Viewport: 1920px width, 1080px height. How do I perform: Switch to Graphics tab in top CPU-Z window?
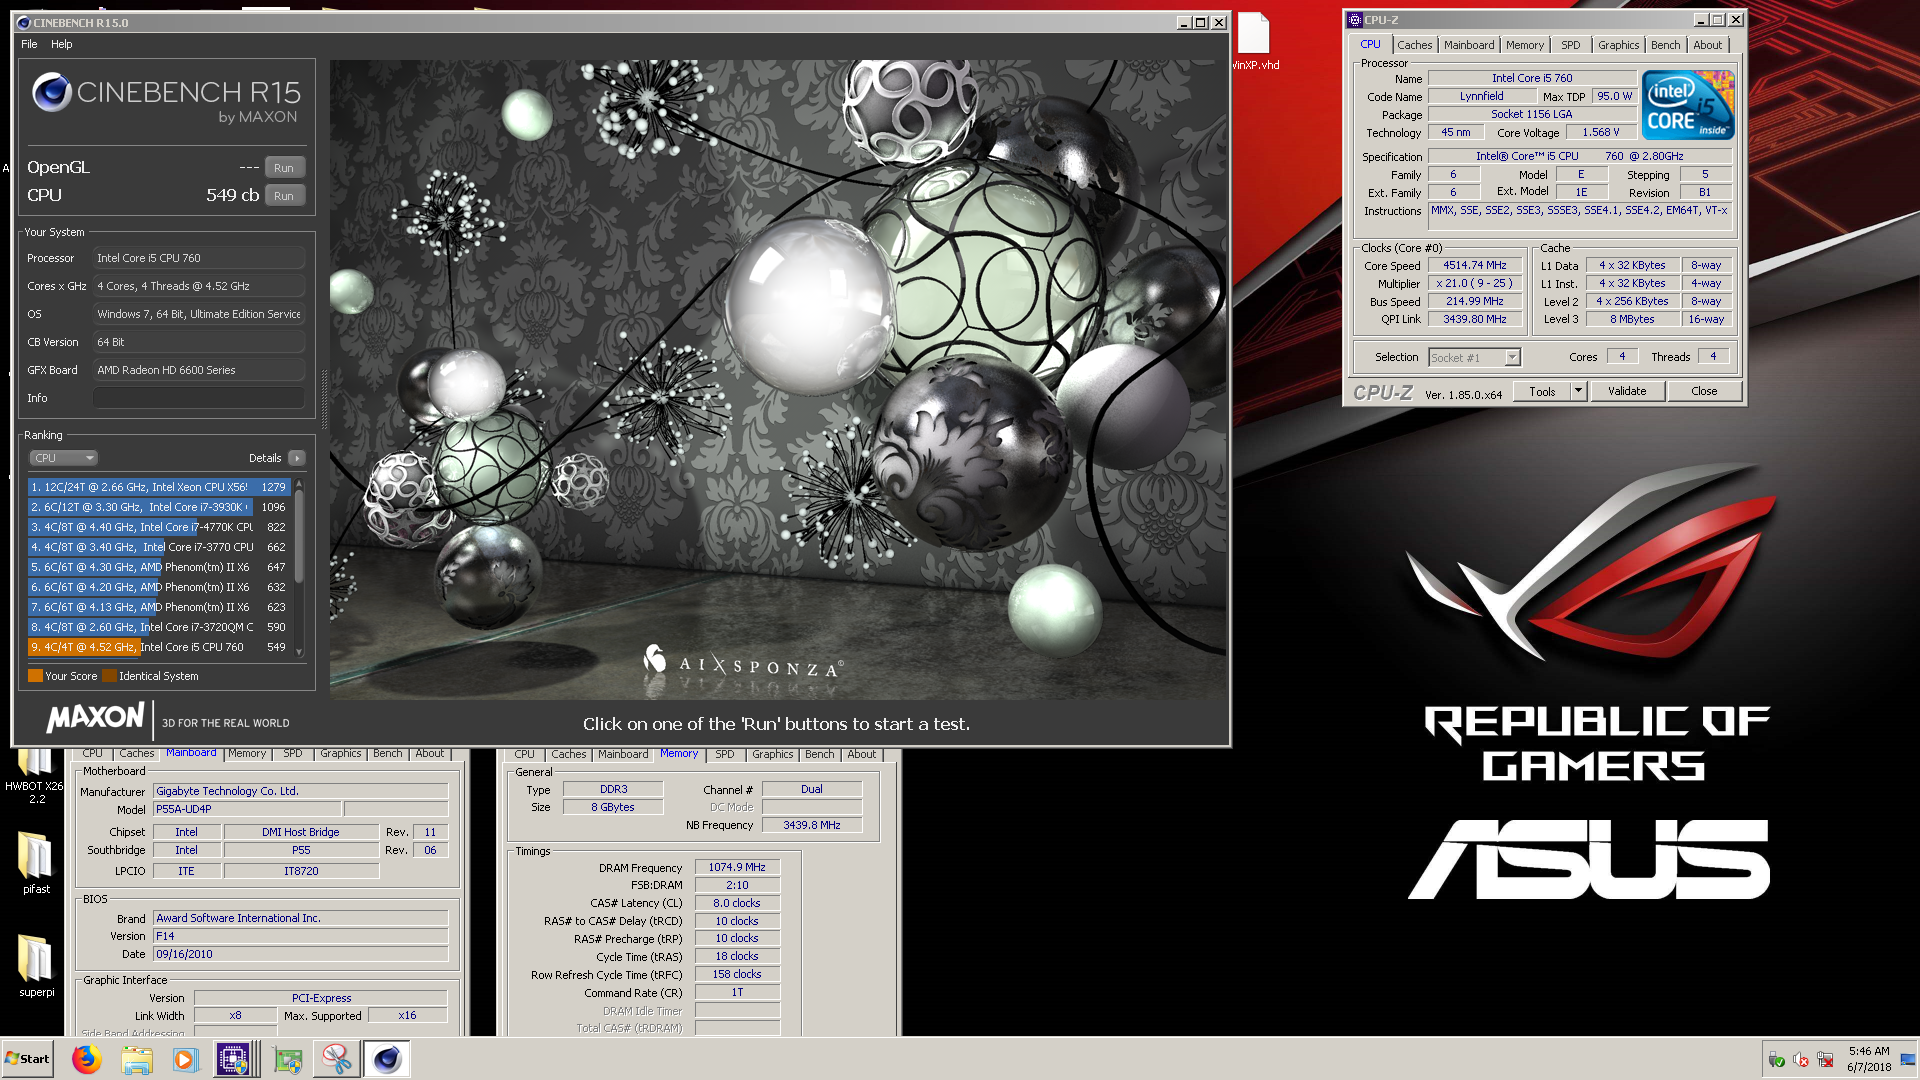pos(1617,45)
